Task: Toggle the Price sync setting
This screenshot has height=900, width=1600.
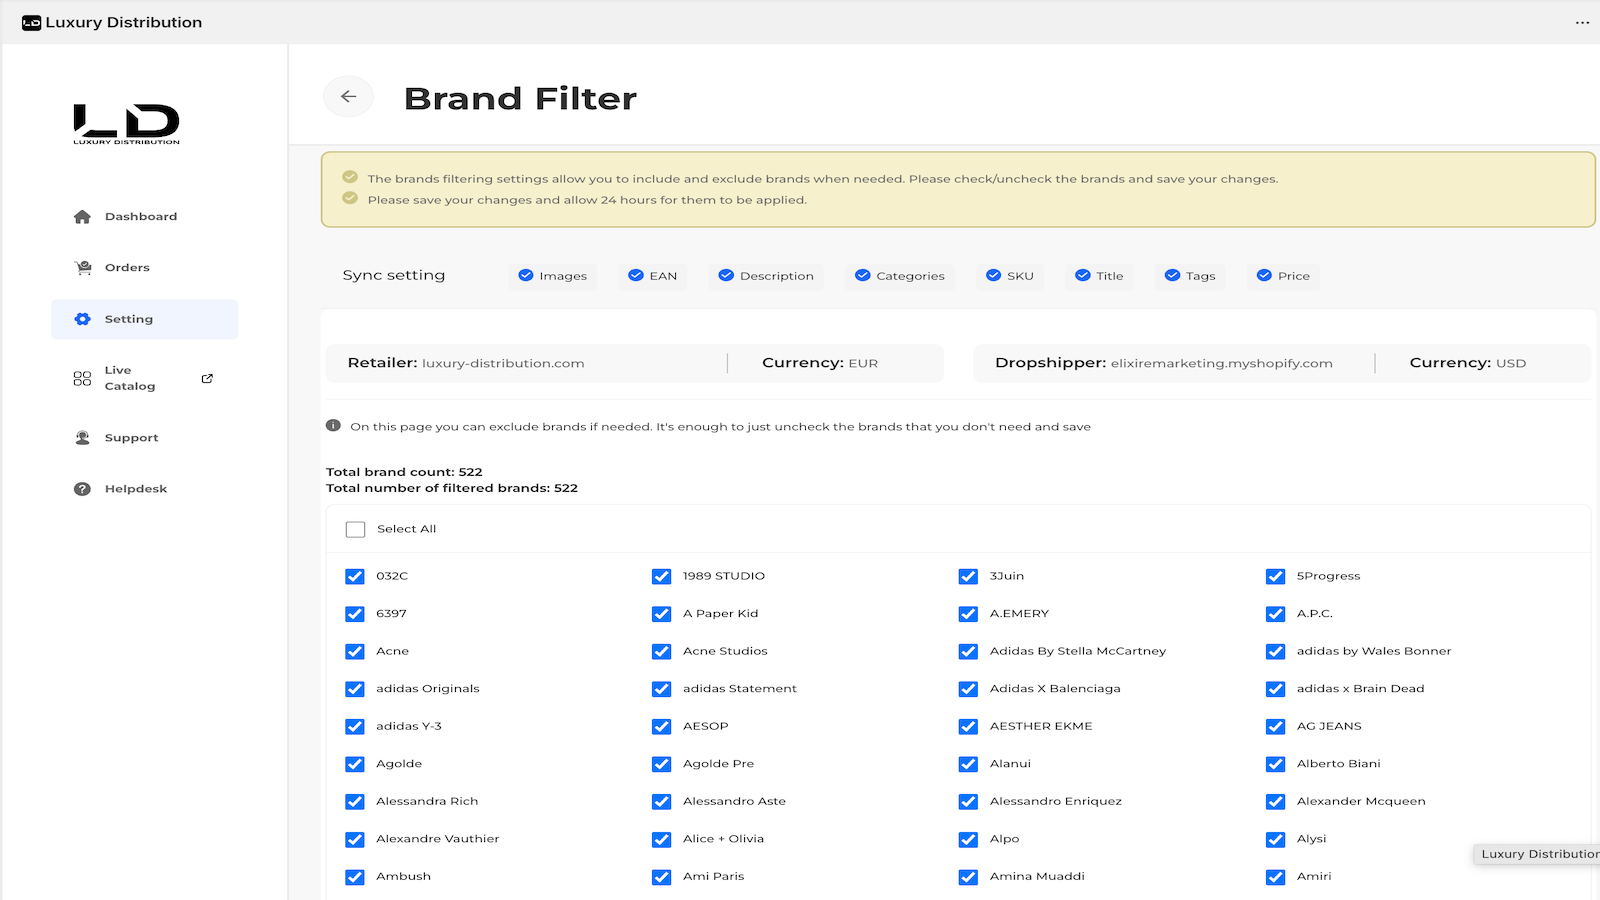Action: 1283,276
